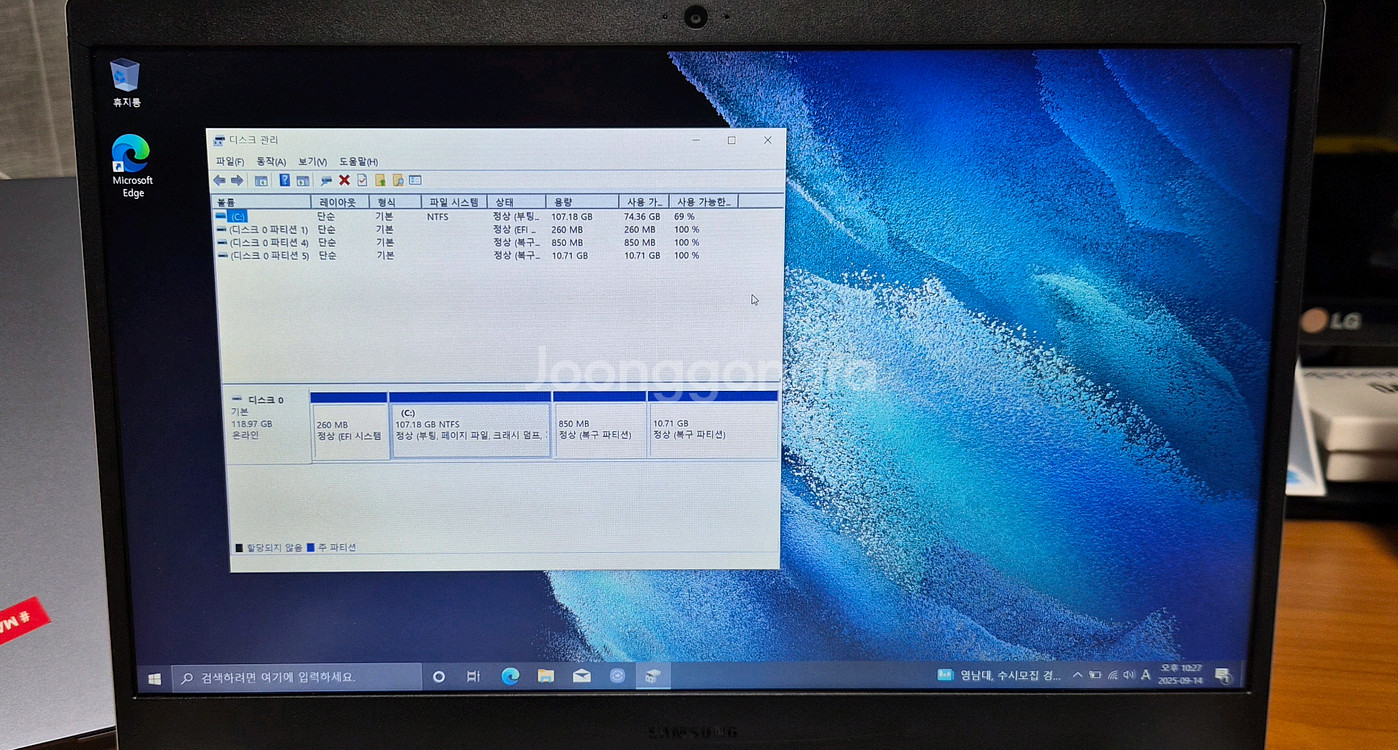Minimize the 디스크 관리 window
Screen dimensions: 1398x750
click(696, 141)
